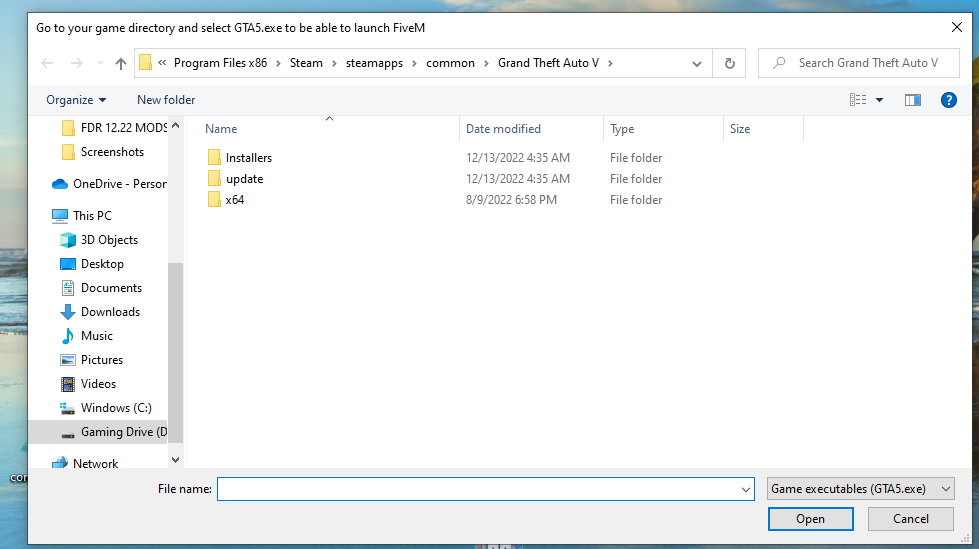The width and height of the screenshot is (979, 549).
Task: Navigate to Steam breadcrumb
Action: click(306, 63)
